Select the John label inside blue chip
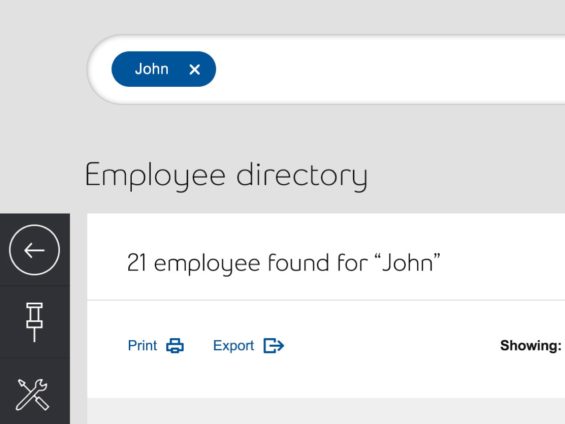Screen dimensions: 565x424 [152, 69]
